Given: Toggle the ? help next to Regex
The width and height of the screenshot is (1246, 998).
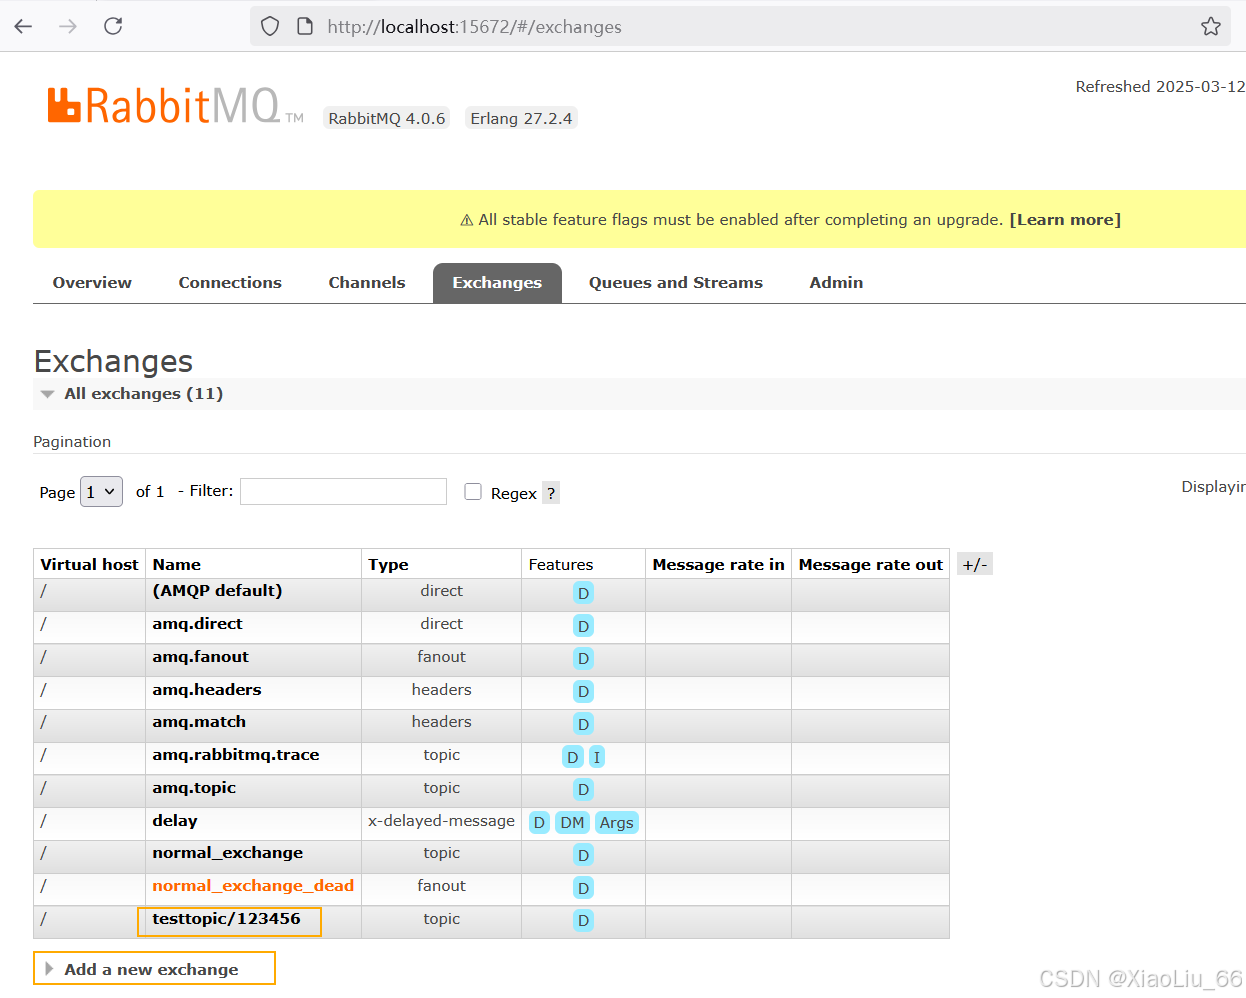Looking at the screenshot, I should (551, 492).
